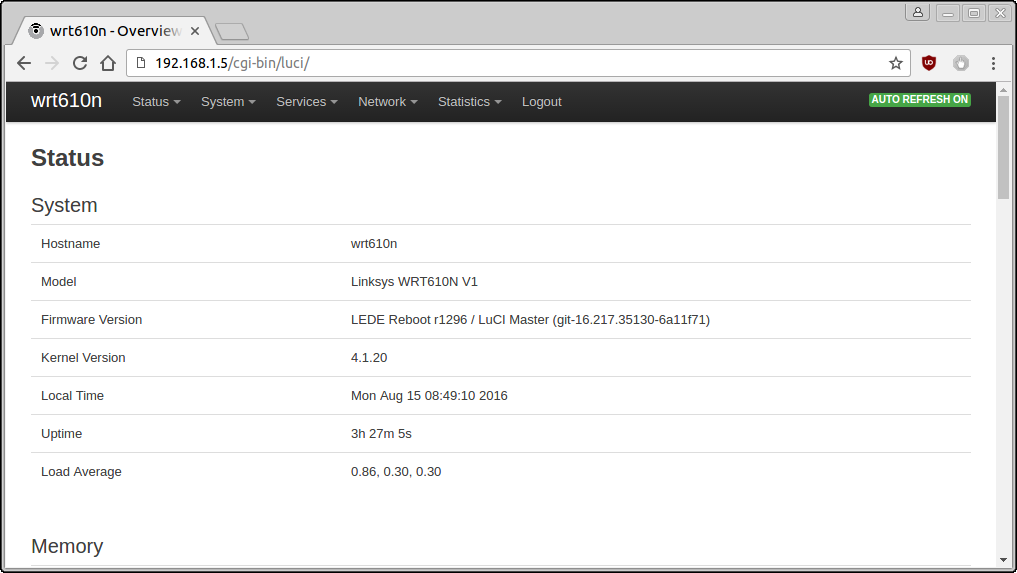Click the page info icon in address bar
The width and height of the screenshot is (1017, 573).
click(x=141, y=63)
